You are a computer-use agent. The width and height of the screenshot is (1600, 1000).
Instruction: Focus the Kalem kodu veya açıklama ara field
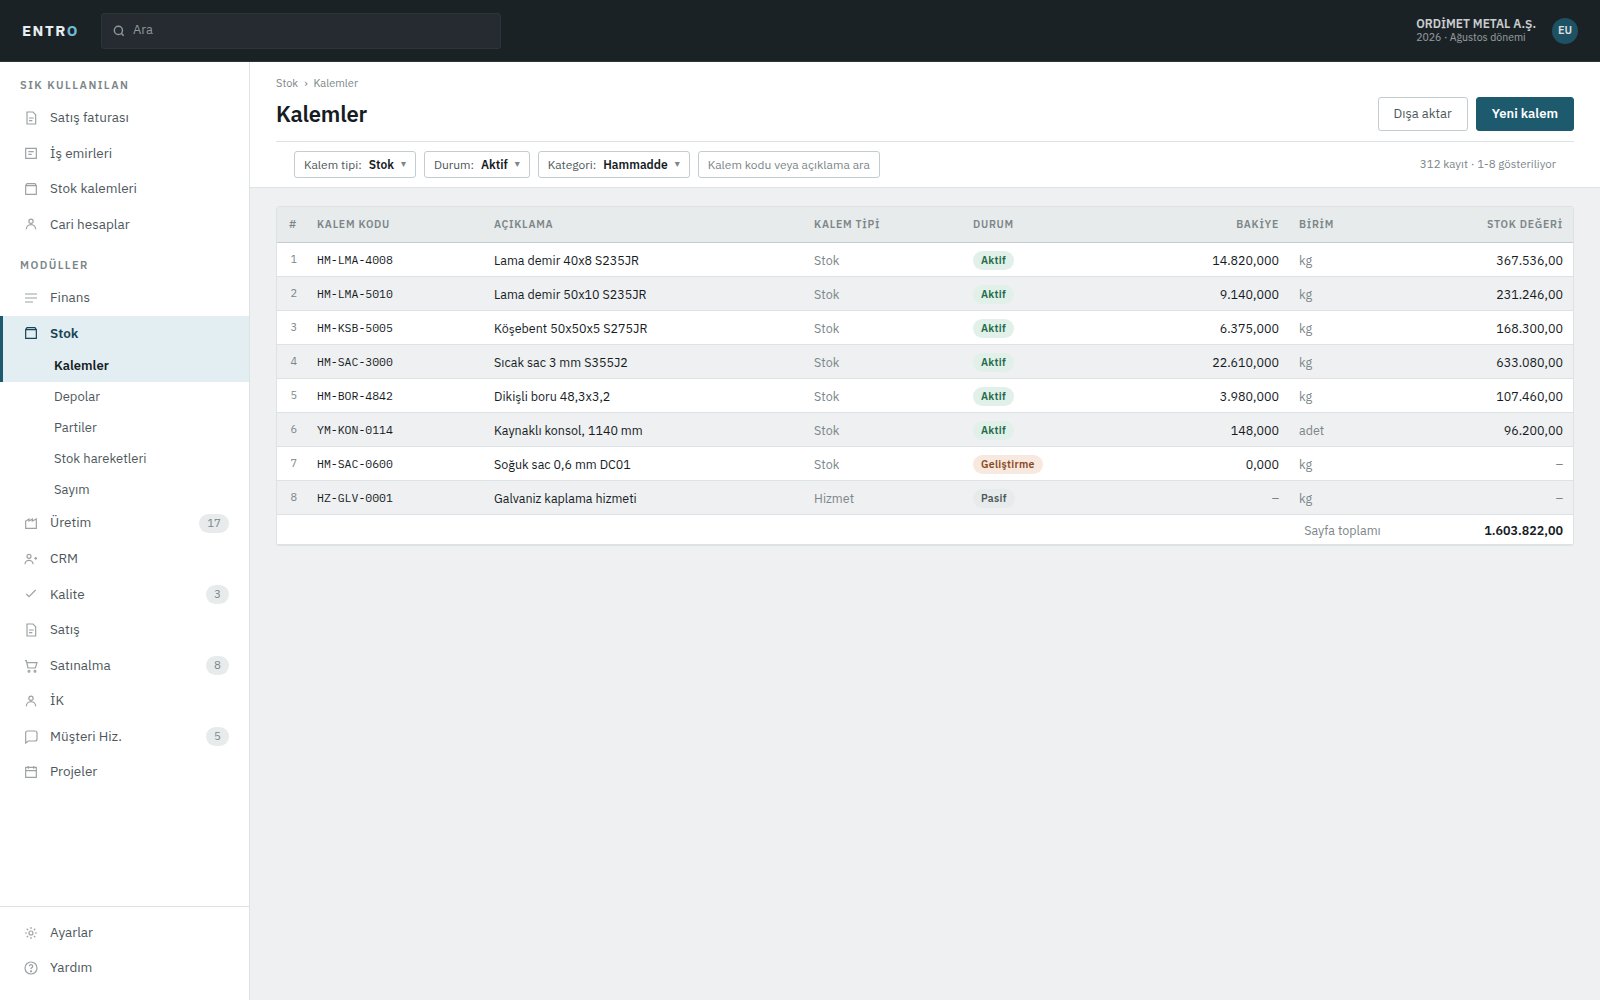point(789,165)
